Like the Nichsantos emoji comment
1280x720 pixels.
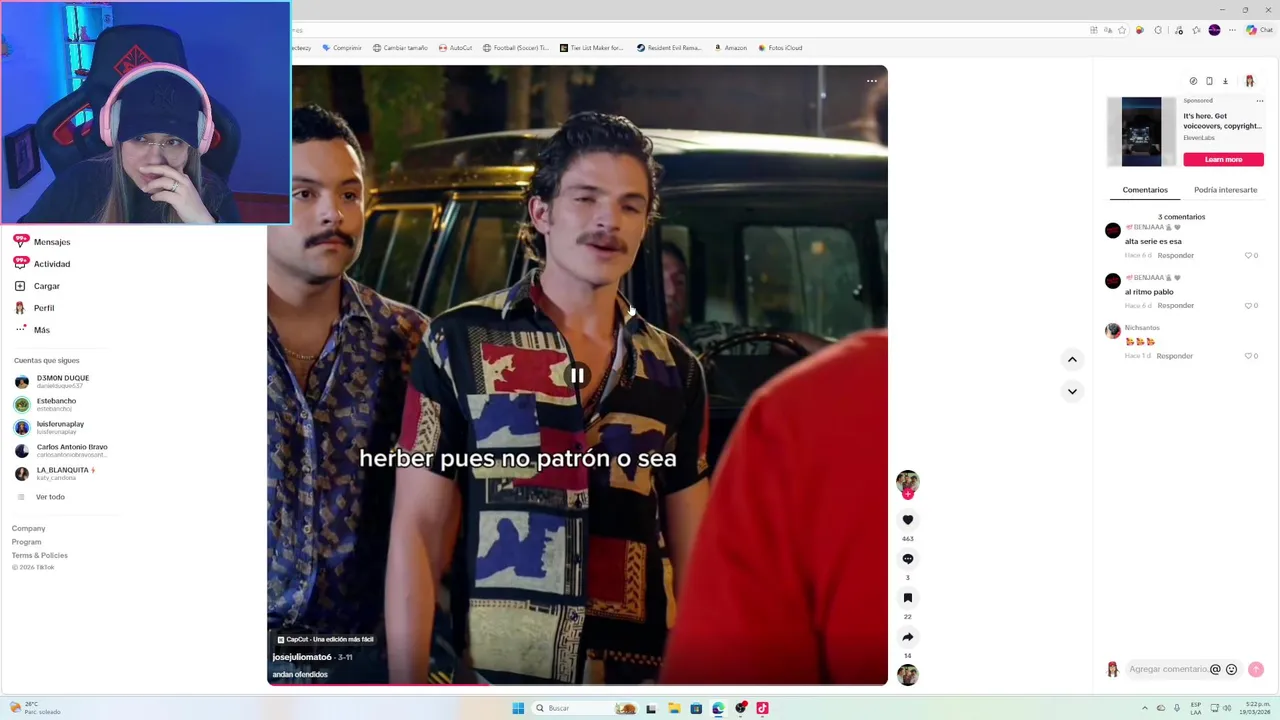[x=1250, y=356]
